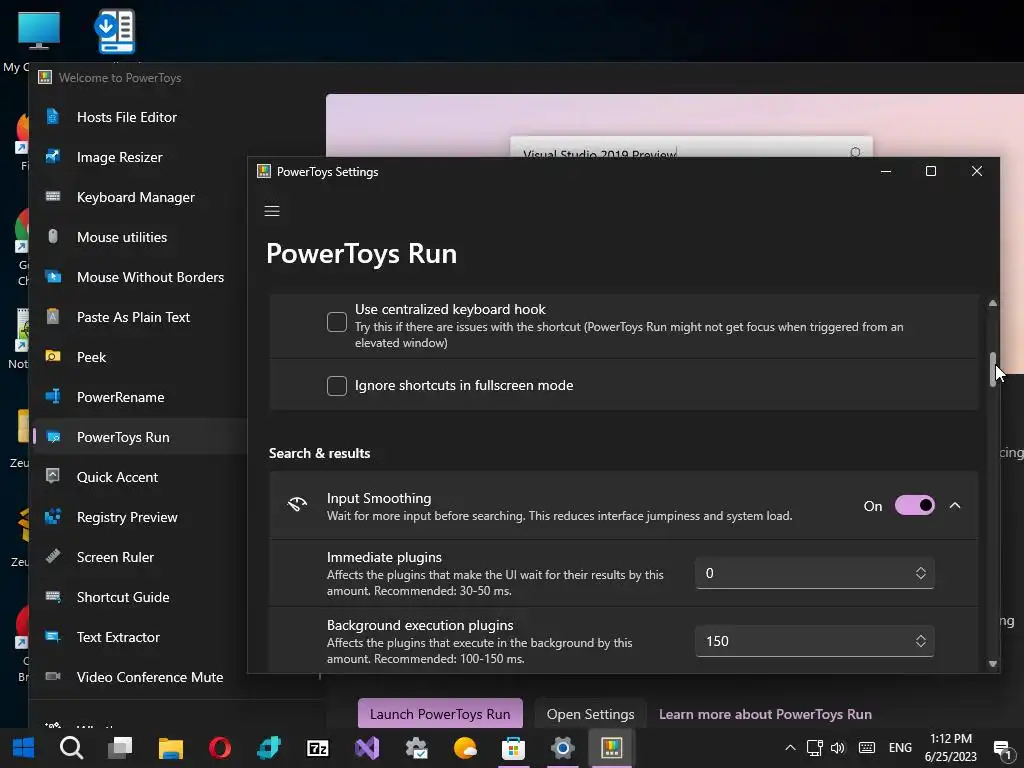Click the network tray icon
This screenshot has width=1024, height=768.
[x=814, y=748]
